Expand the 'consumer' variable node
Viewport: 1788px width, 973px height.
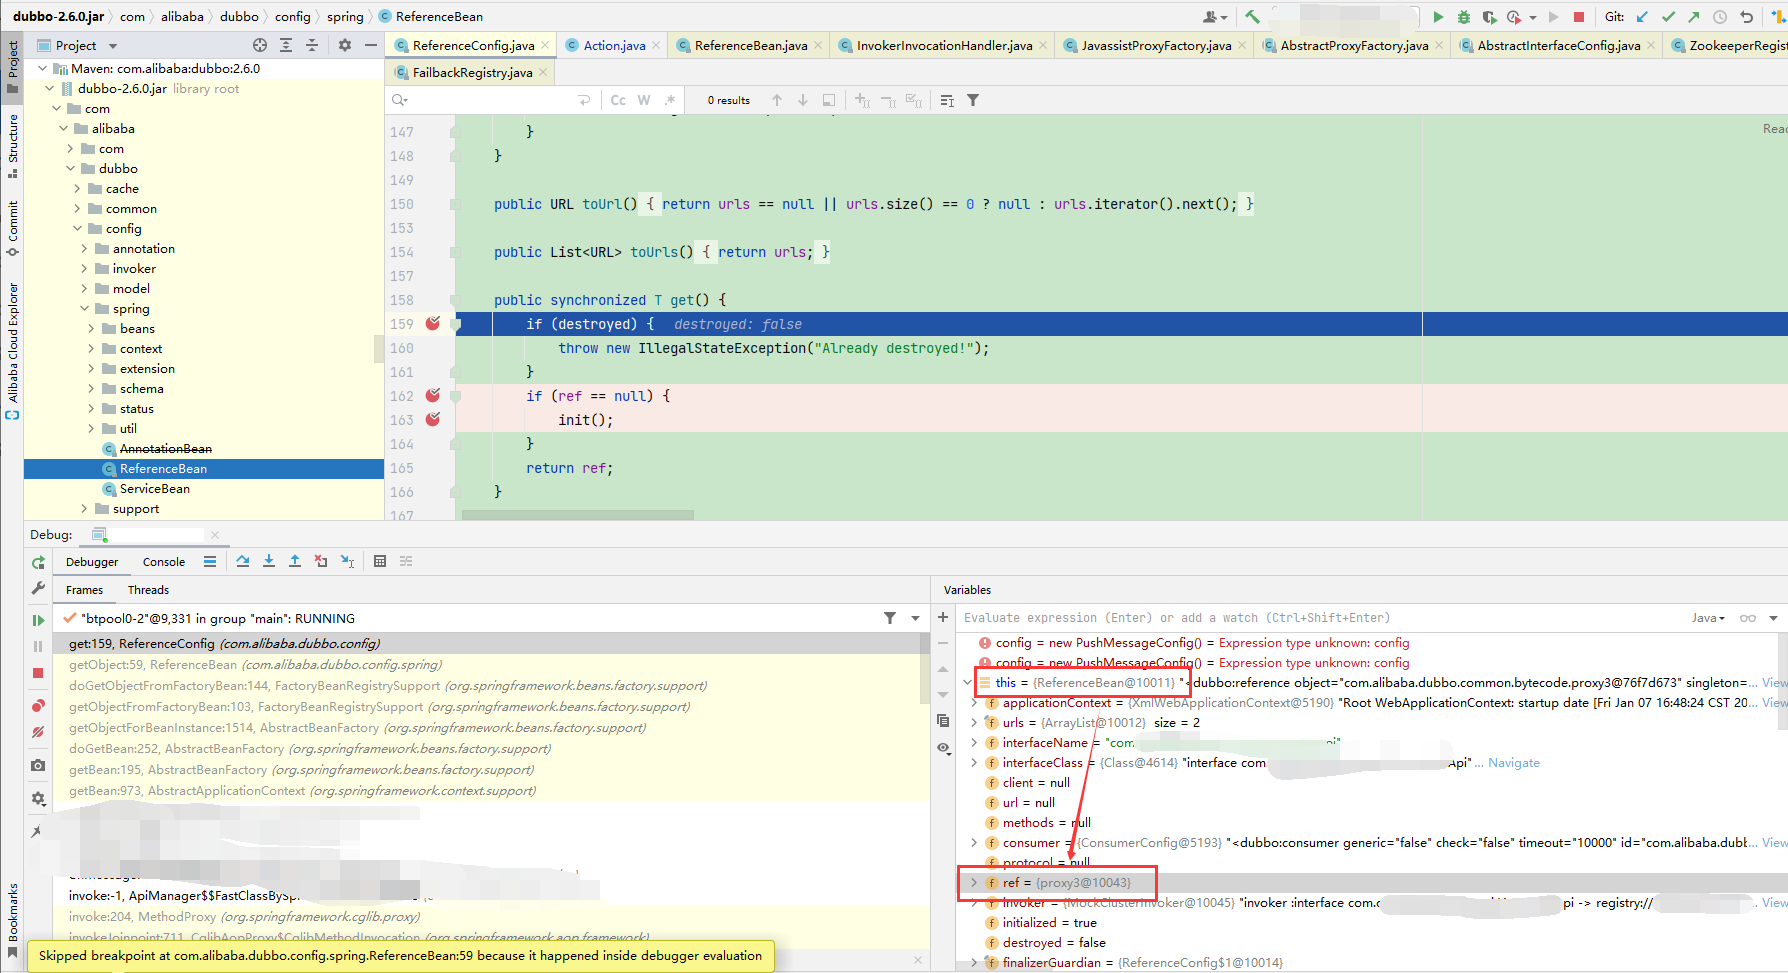click(x=974, y=843)
